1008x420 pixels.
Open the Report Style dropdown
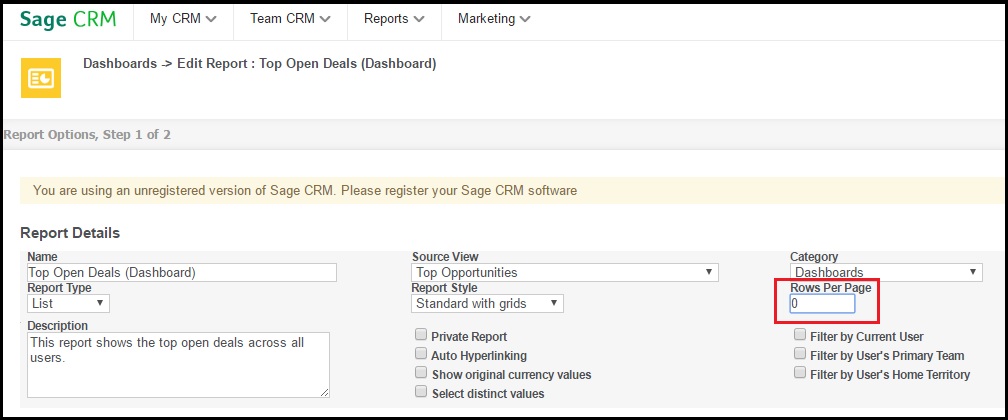pos(487,304)
